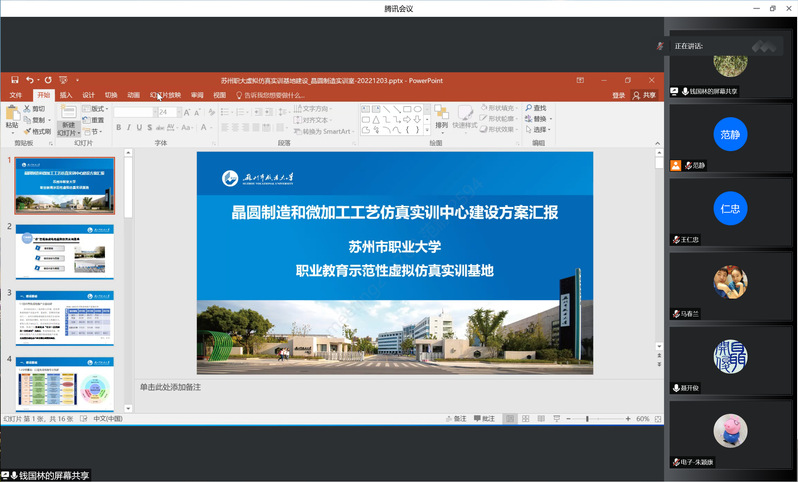Switch to the Design (设计) tab

pos(89,95)
